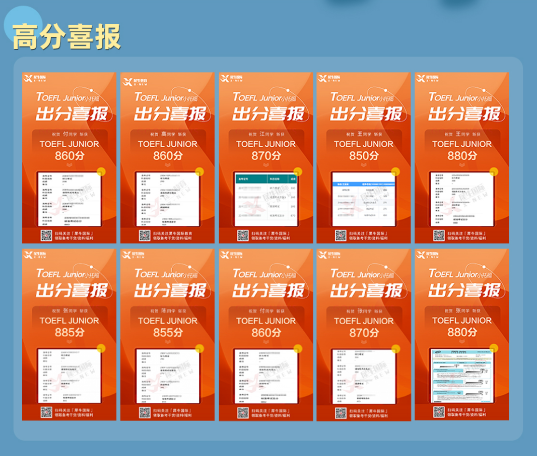The image size is (537, 456).
Task: Click the 885分 score text
Action: pyautogui.click(x=70, y=332)
